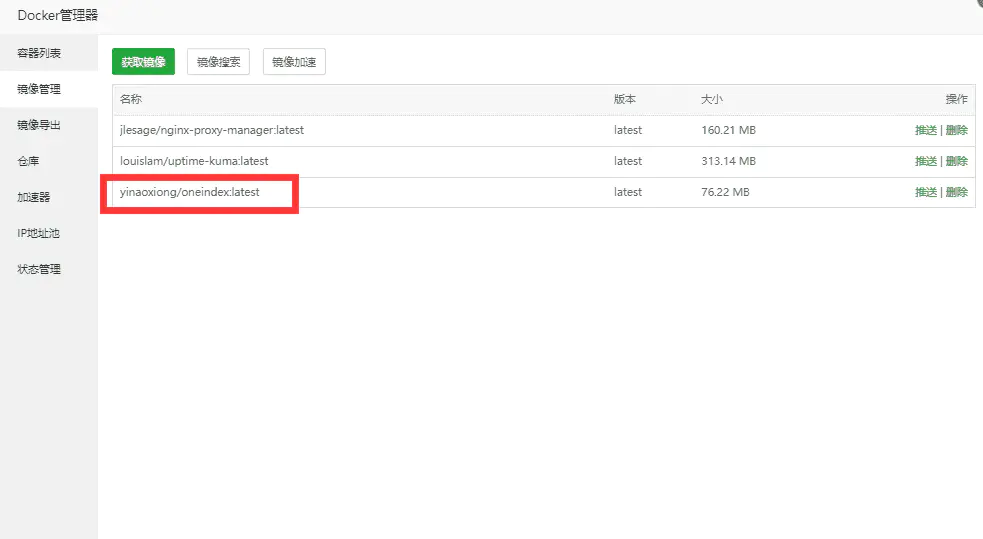This screenshot has height=539, width=983.
Task: Click the Docker管理器 window title
Action: (x=58, y=16)
